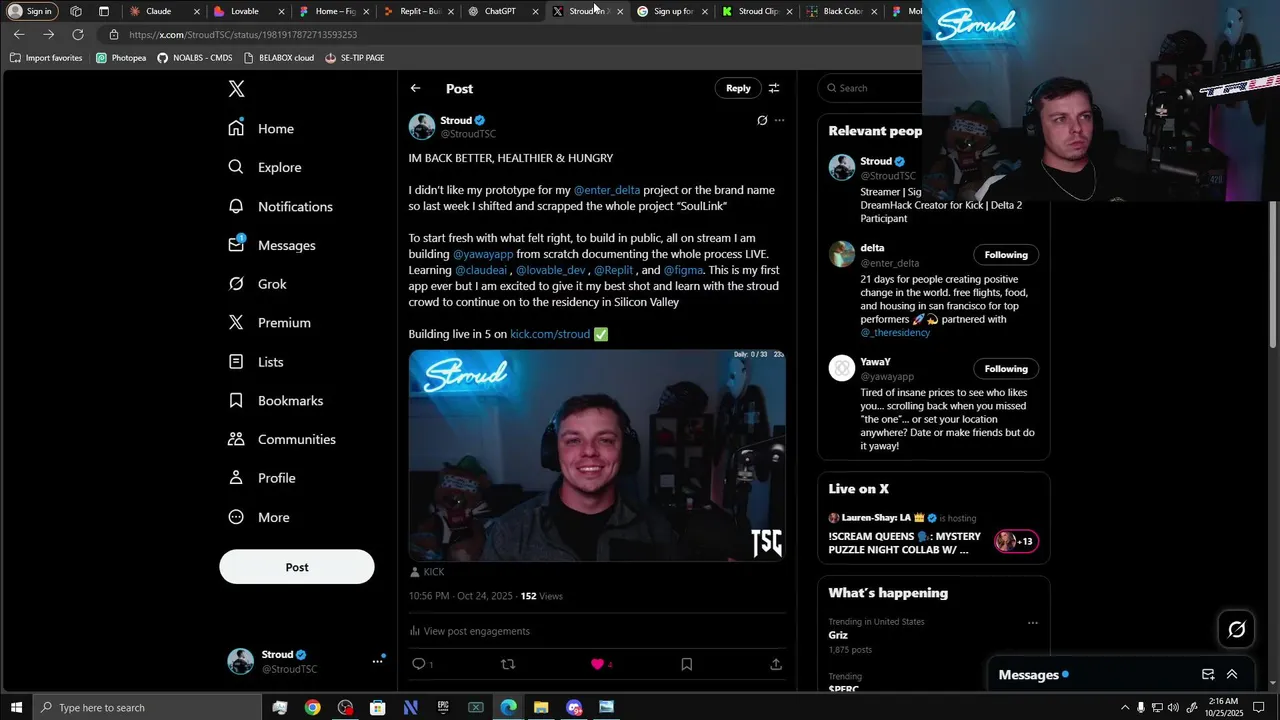The width and height of the screenshot is (1280, 720).
Task: Open the Photopea bookmark
Action: click(121, 58)
